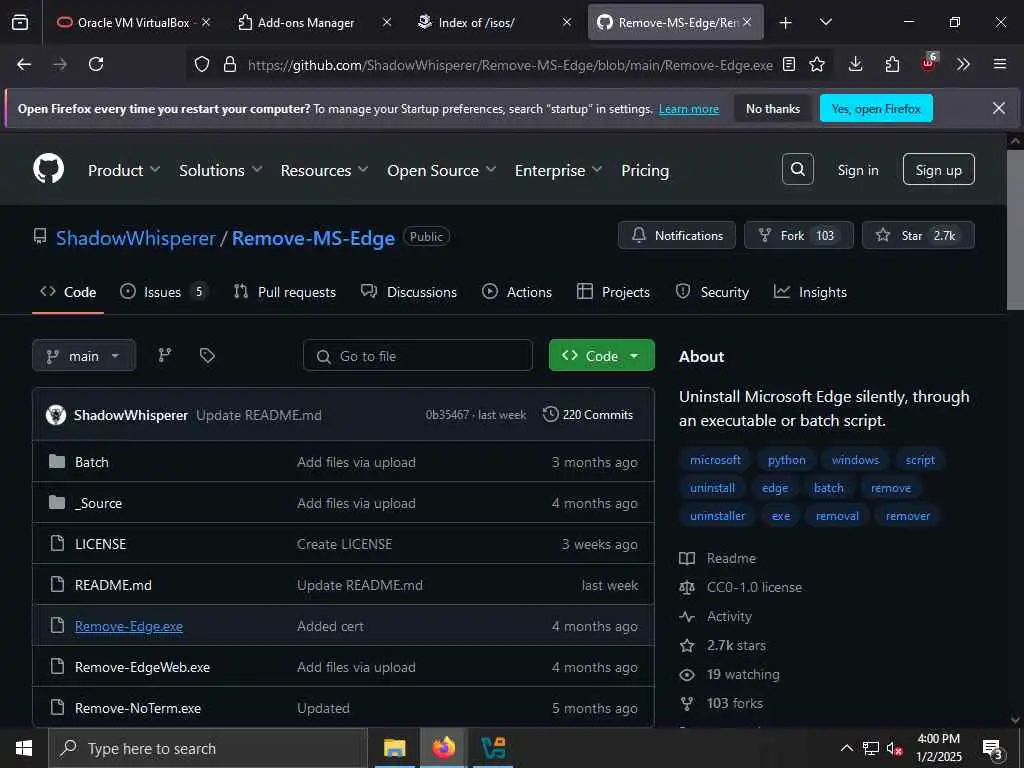
Task: Click the uBlock Origin extension icon
Action: (x=928, y=63)
